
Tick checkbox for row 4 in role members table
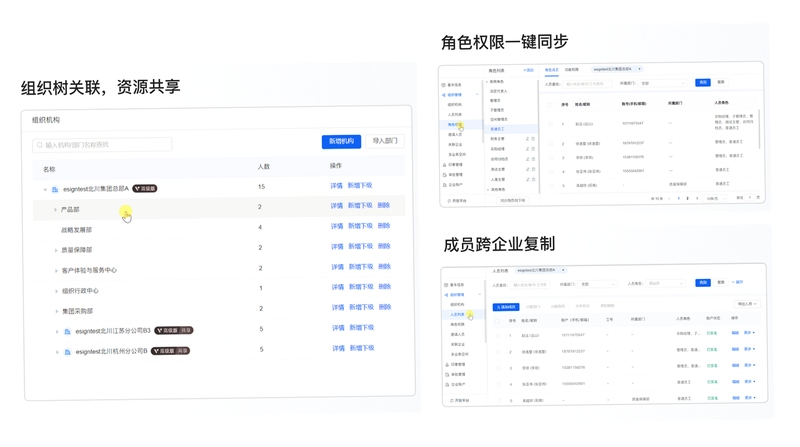[x=551, y=171]
